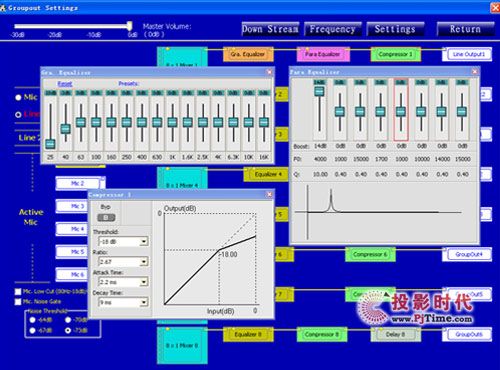Open the Delay 8 block
Viewport: 500px width, 370px height.
tap(395, 334)
